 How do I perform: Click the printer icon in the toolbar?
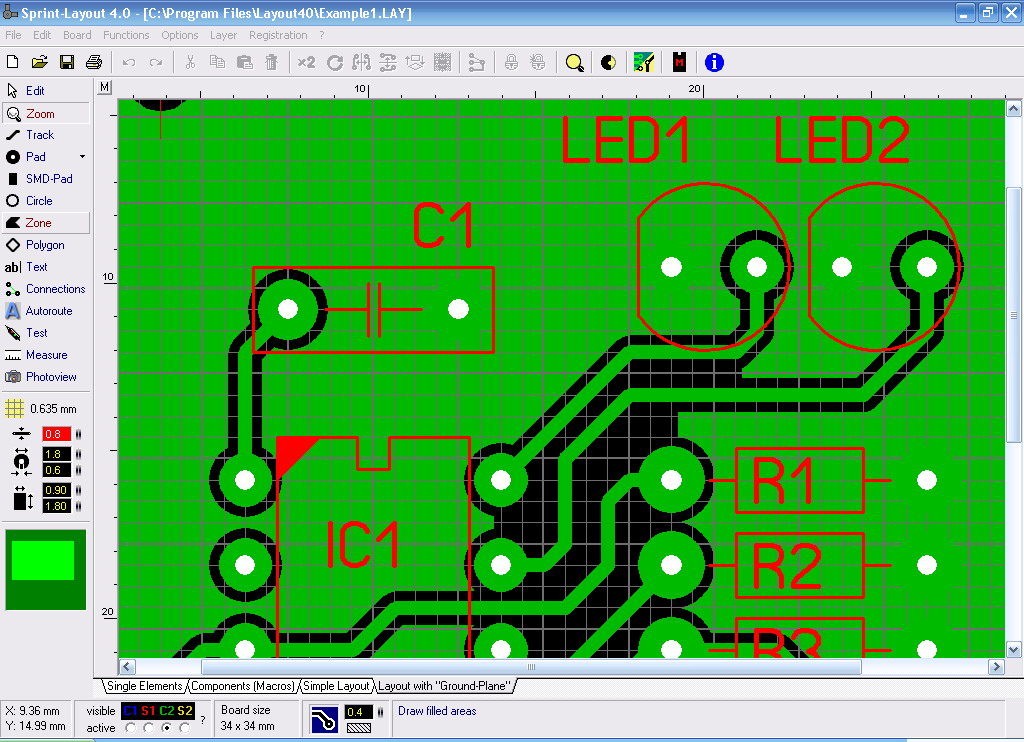click(x=94, y=62)
